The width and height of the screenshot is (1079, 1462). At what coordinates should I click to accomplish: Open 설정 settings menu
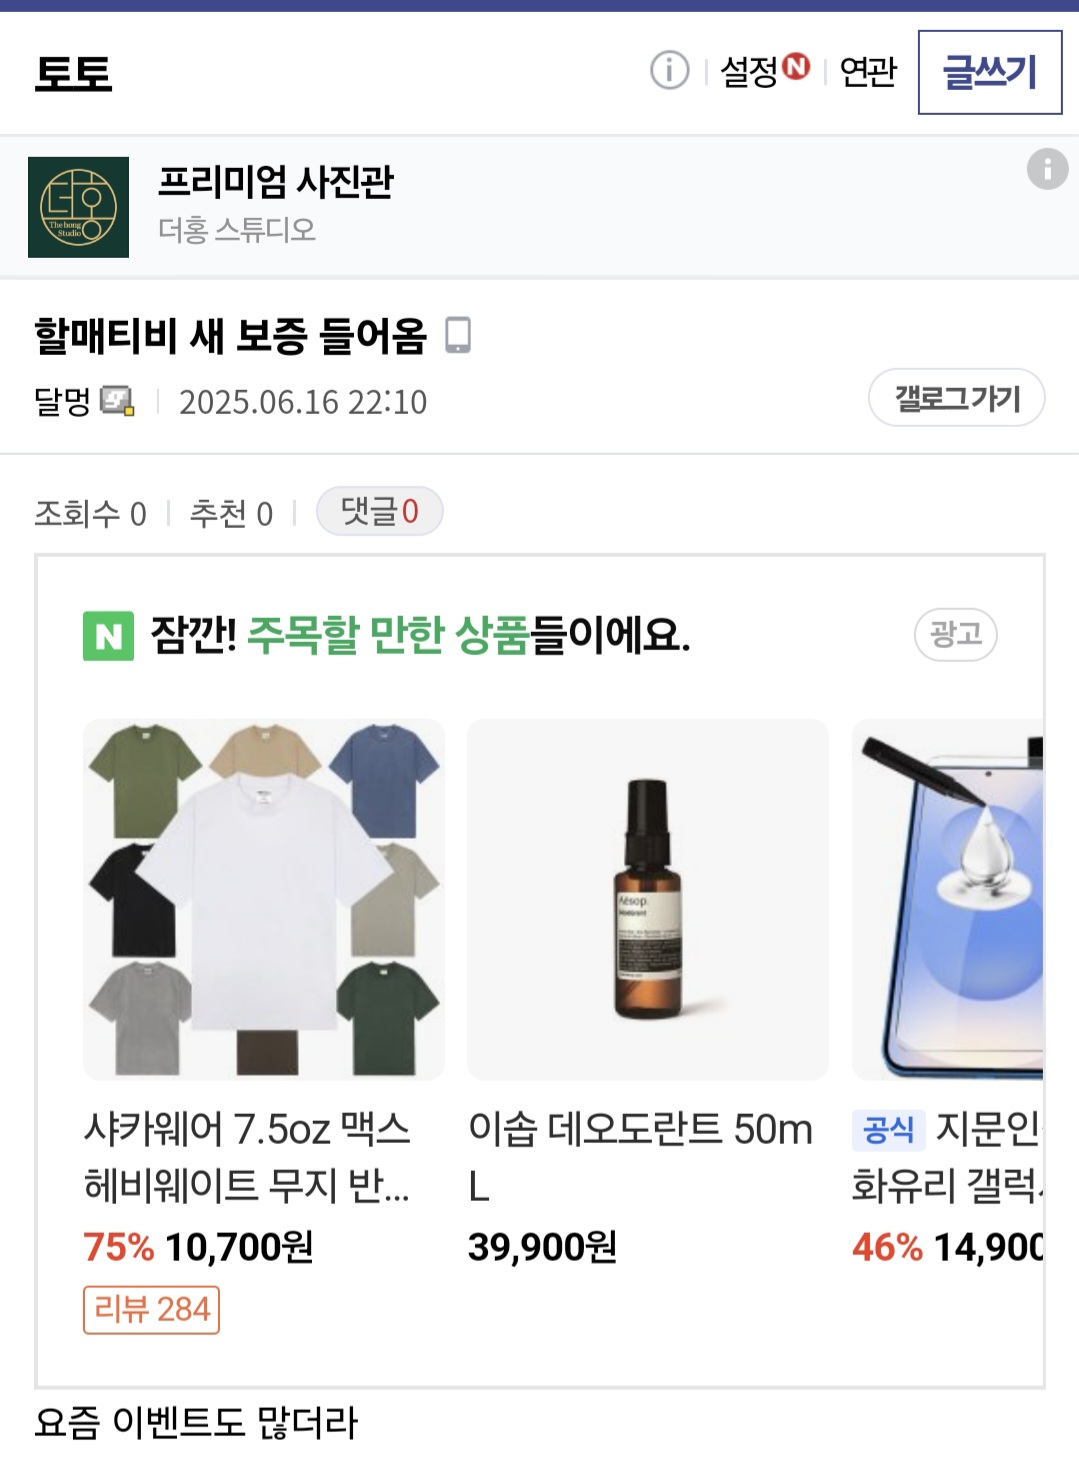(x=749, y=72)
